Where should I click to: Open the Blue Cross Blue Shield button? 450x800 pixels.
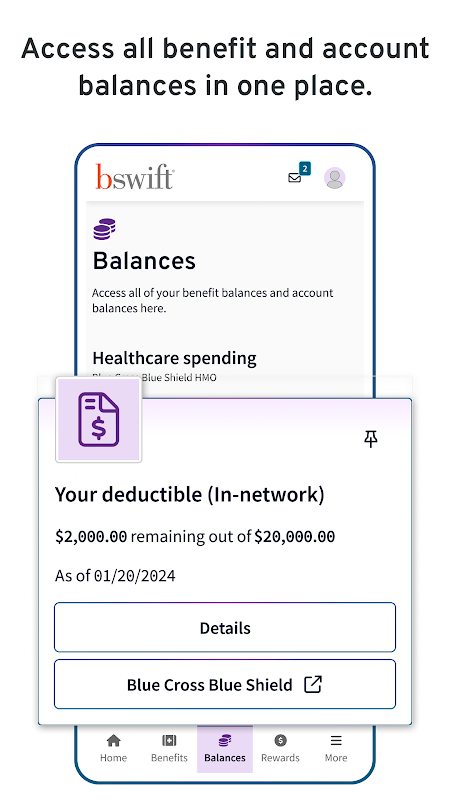point(225,684)
